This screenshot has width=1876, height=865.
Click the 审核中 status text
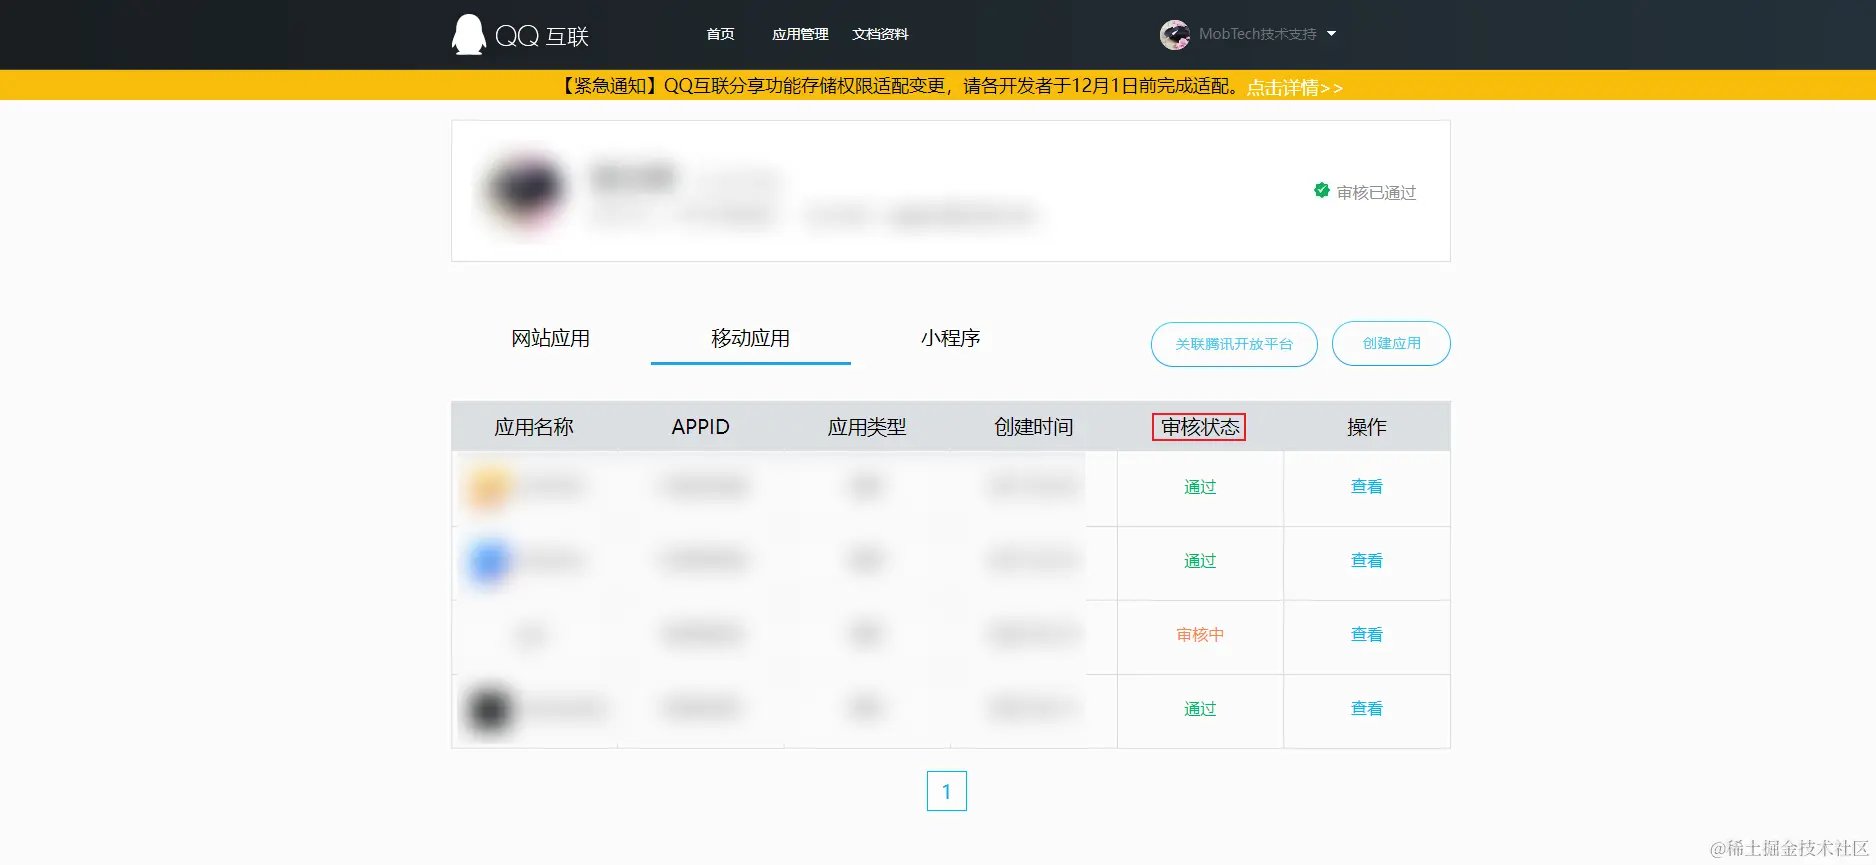coord(1200,635)
